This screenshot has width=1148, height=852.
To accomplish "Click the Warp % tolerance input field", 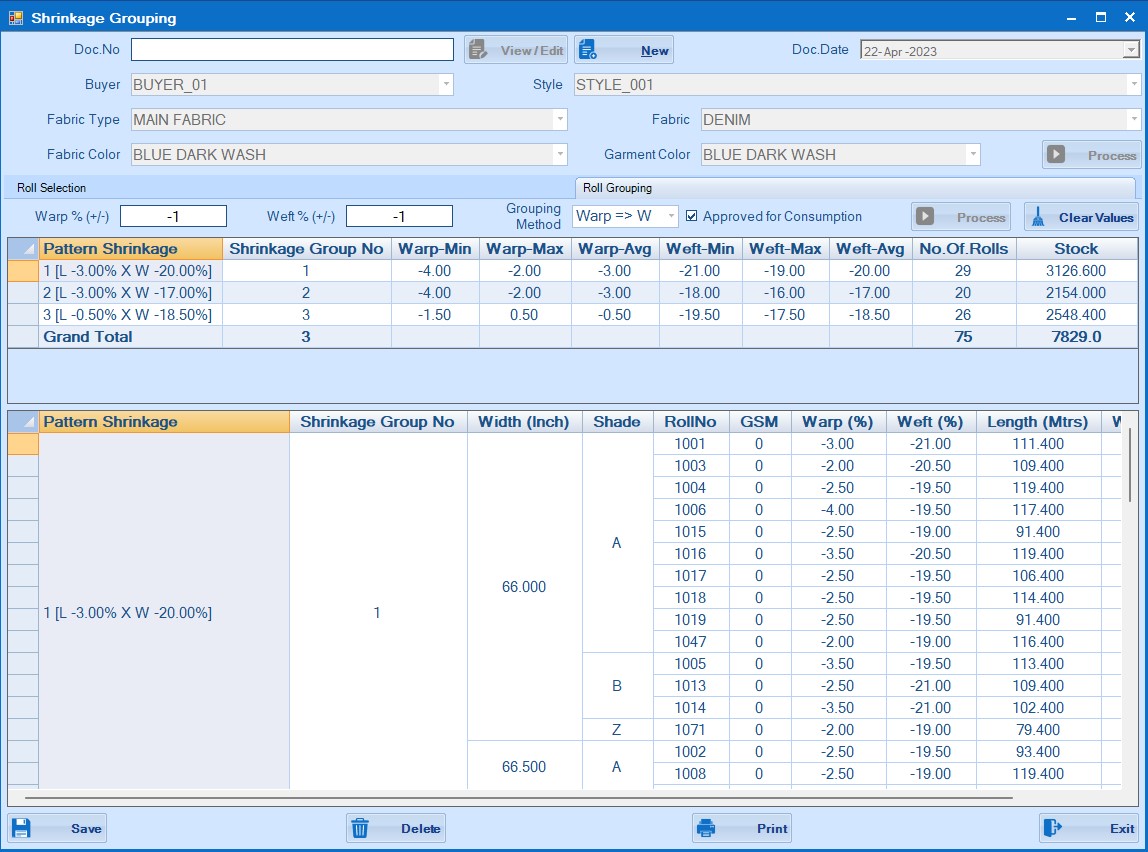I will click(x=174, y=216).
